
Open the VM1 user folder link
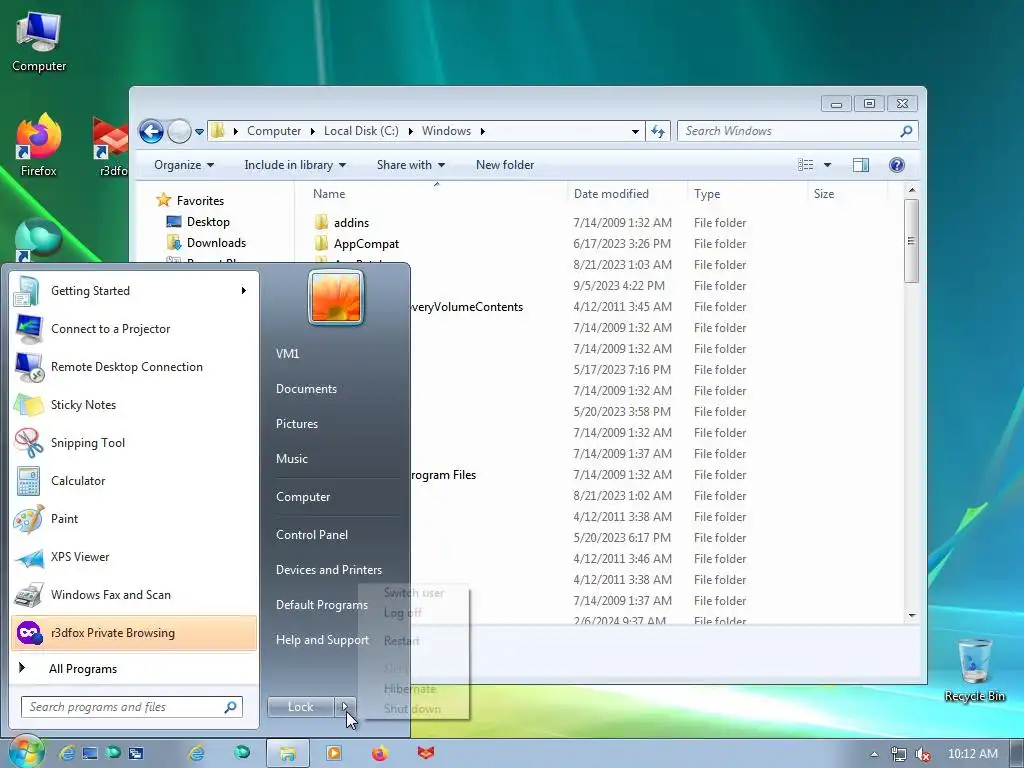pos(287,353)
